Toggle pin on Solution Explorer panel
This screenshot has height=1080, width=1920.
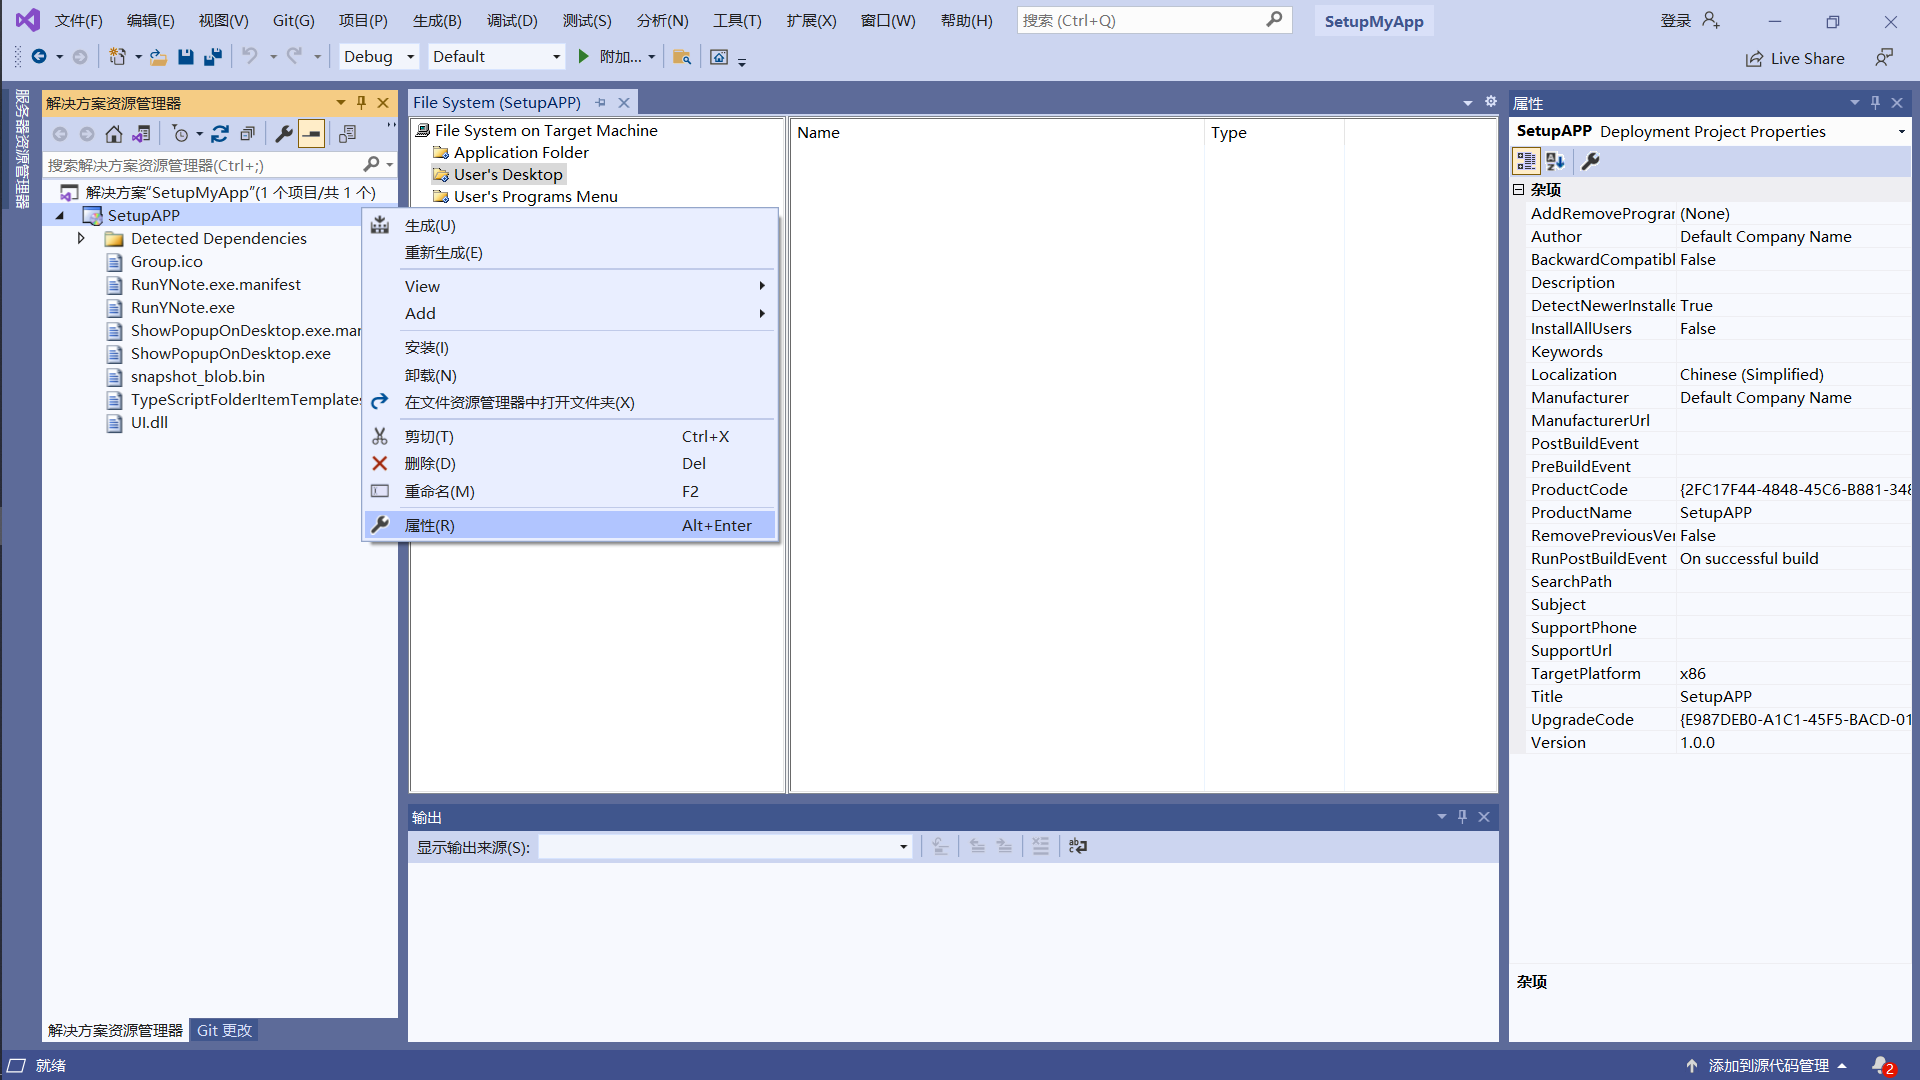pos(361,103)
